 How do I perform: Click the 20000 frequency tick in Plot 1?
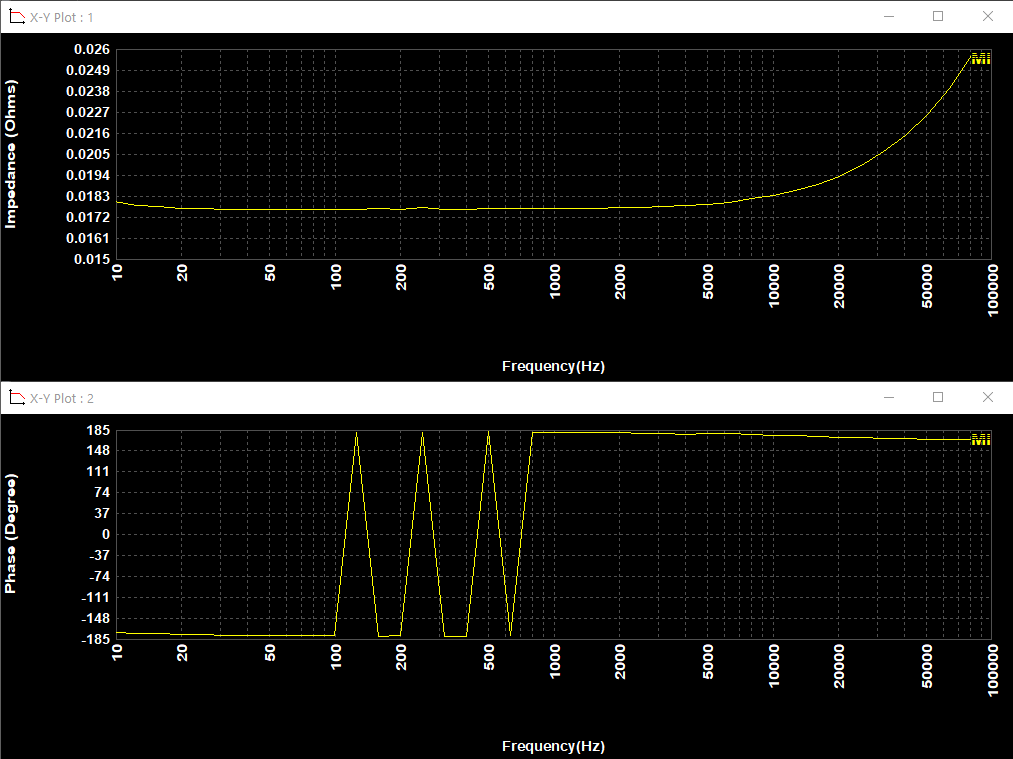[x=839, y=286]
